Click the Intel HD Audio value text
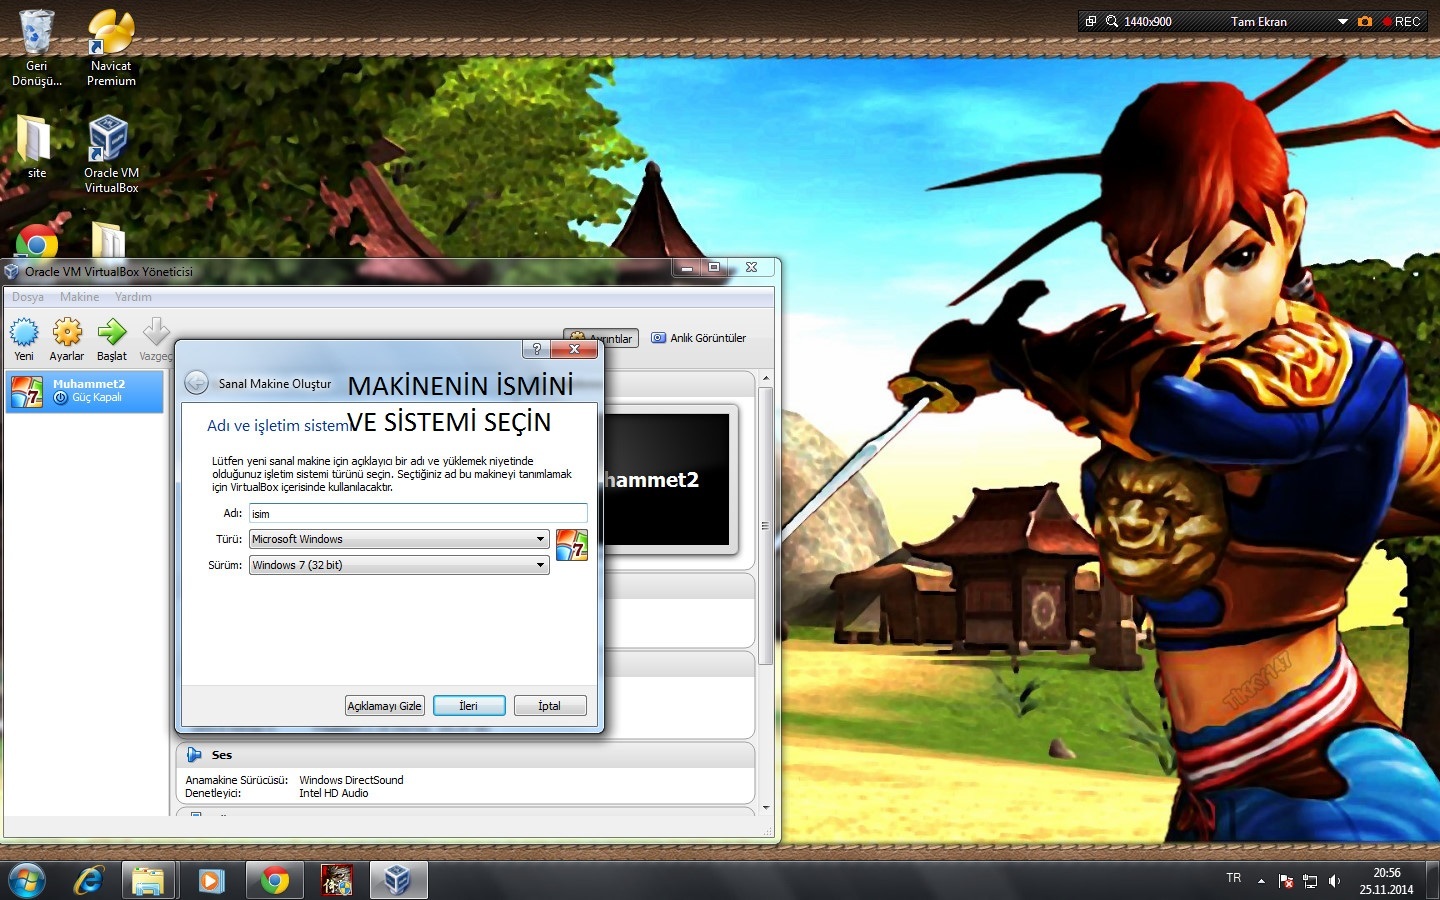1440x900 pixels. coord(334,793)
